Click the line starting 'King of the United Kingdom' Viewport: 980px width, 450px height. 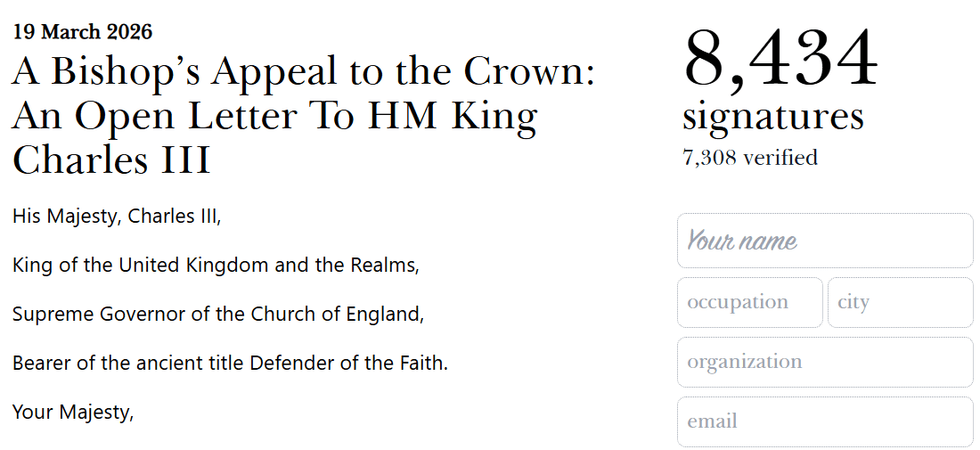(x=215, y=266)
